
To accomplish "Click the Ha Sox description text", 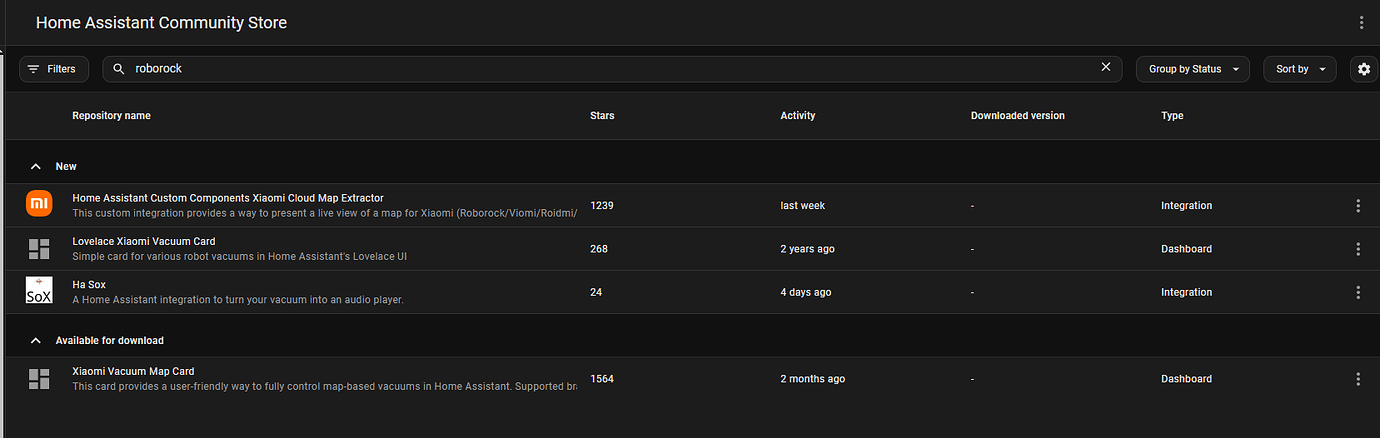I will coord(238,299).
